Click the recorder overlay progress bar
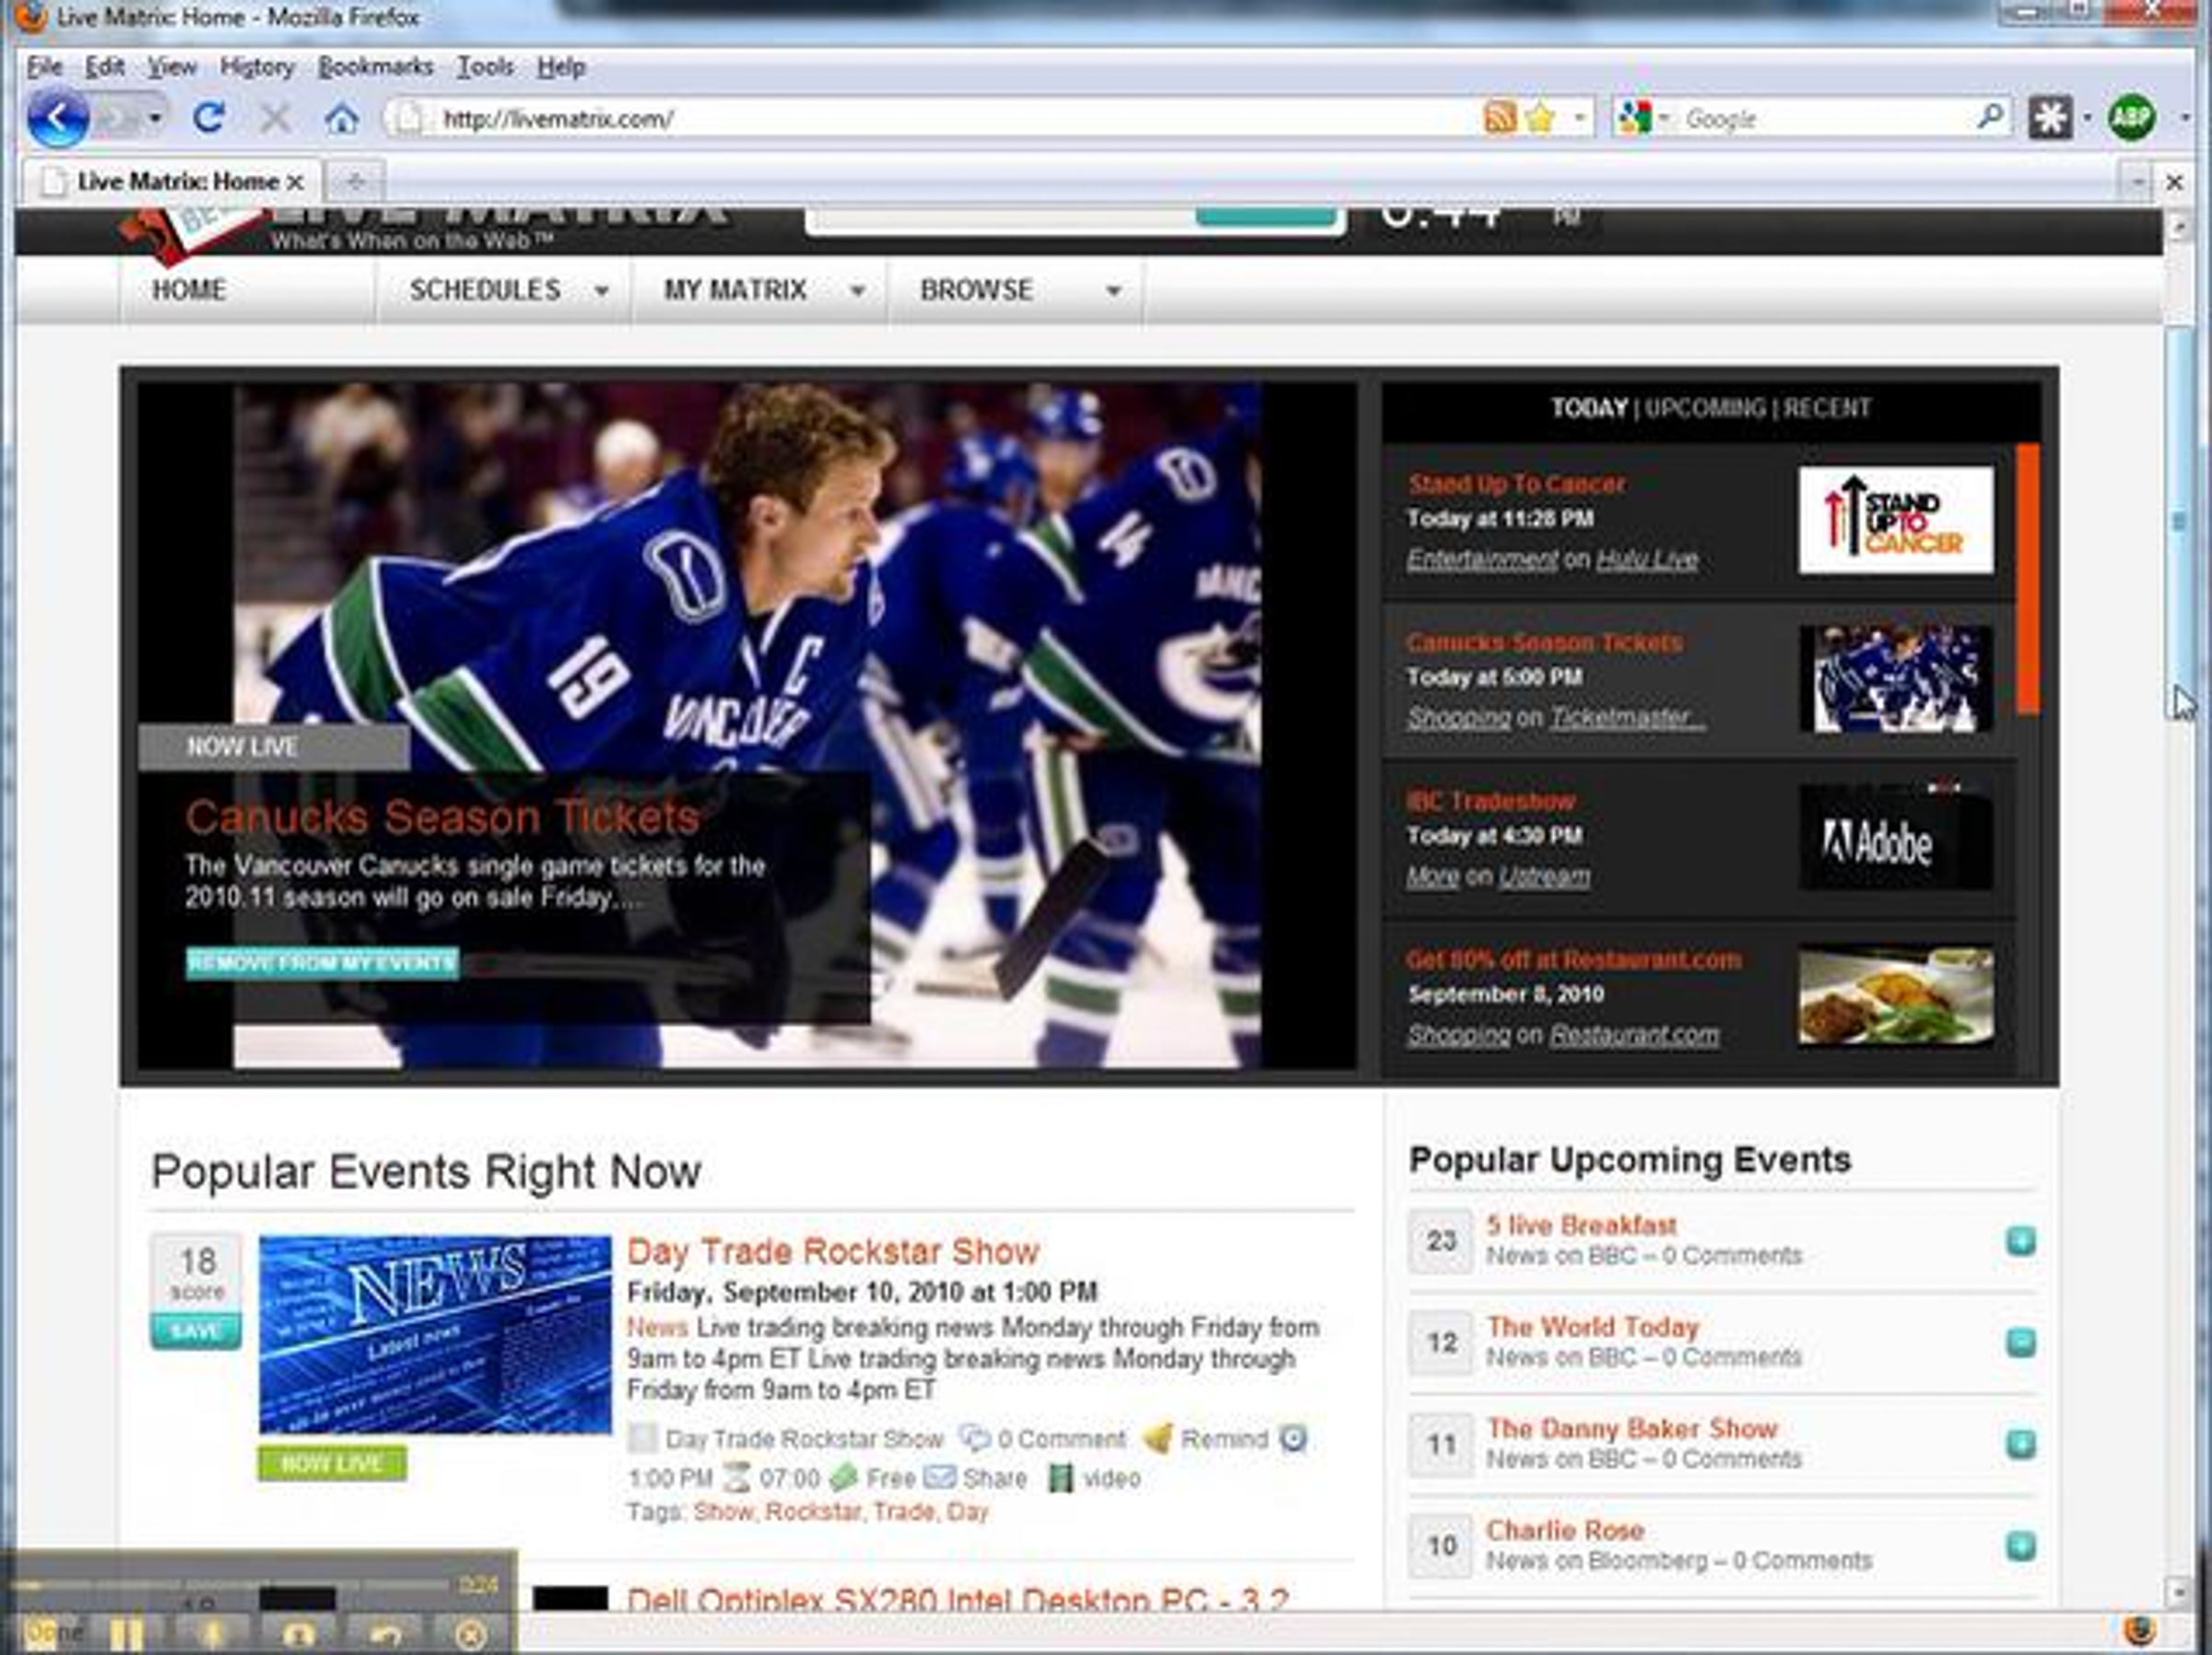Image resolution: width=2212 pixels, height=1655 pixels. pos(230,1584)
